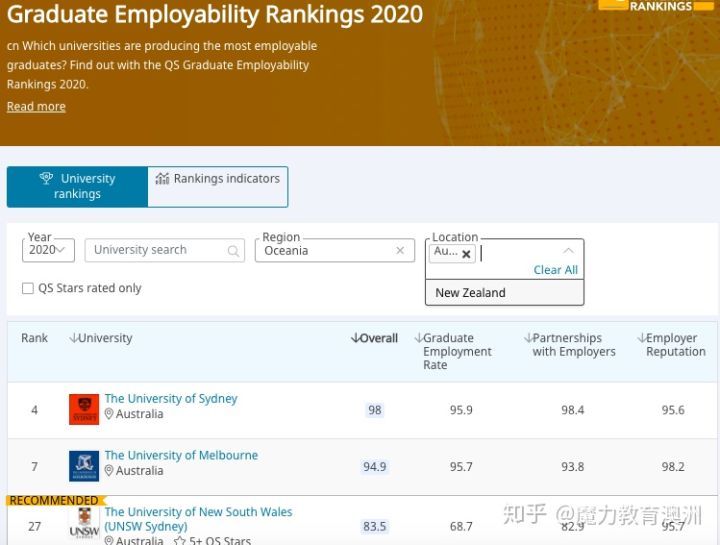
Task: Click rank number 7 cell
Action: click(x=34, y=467)
